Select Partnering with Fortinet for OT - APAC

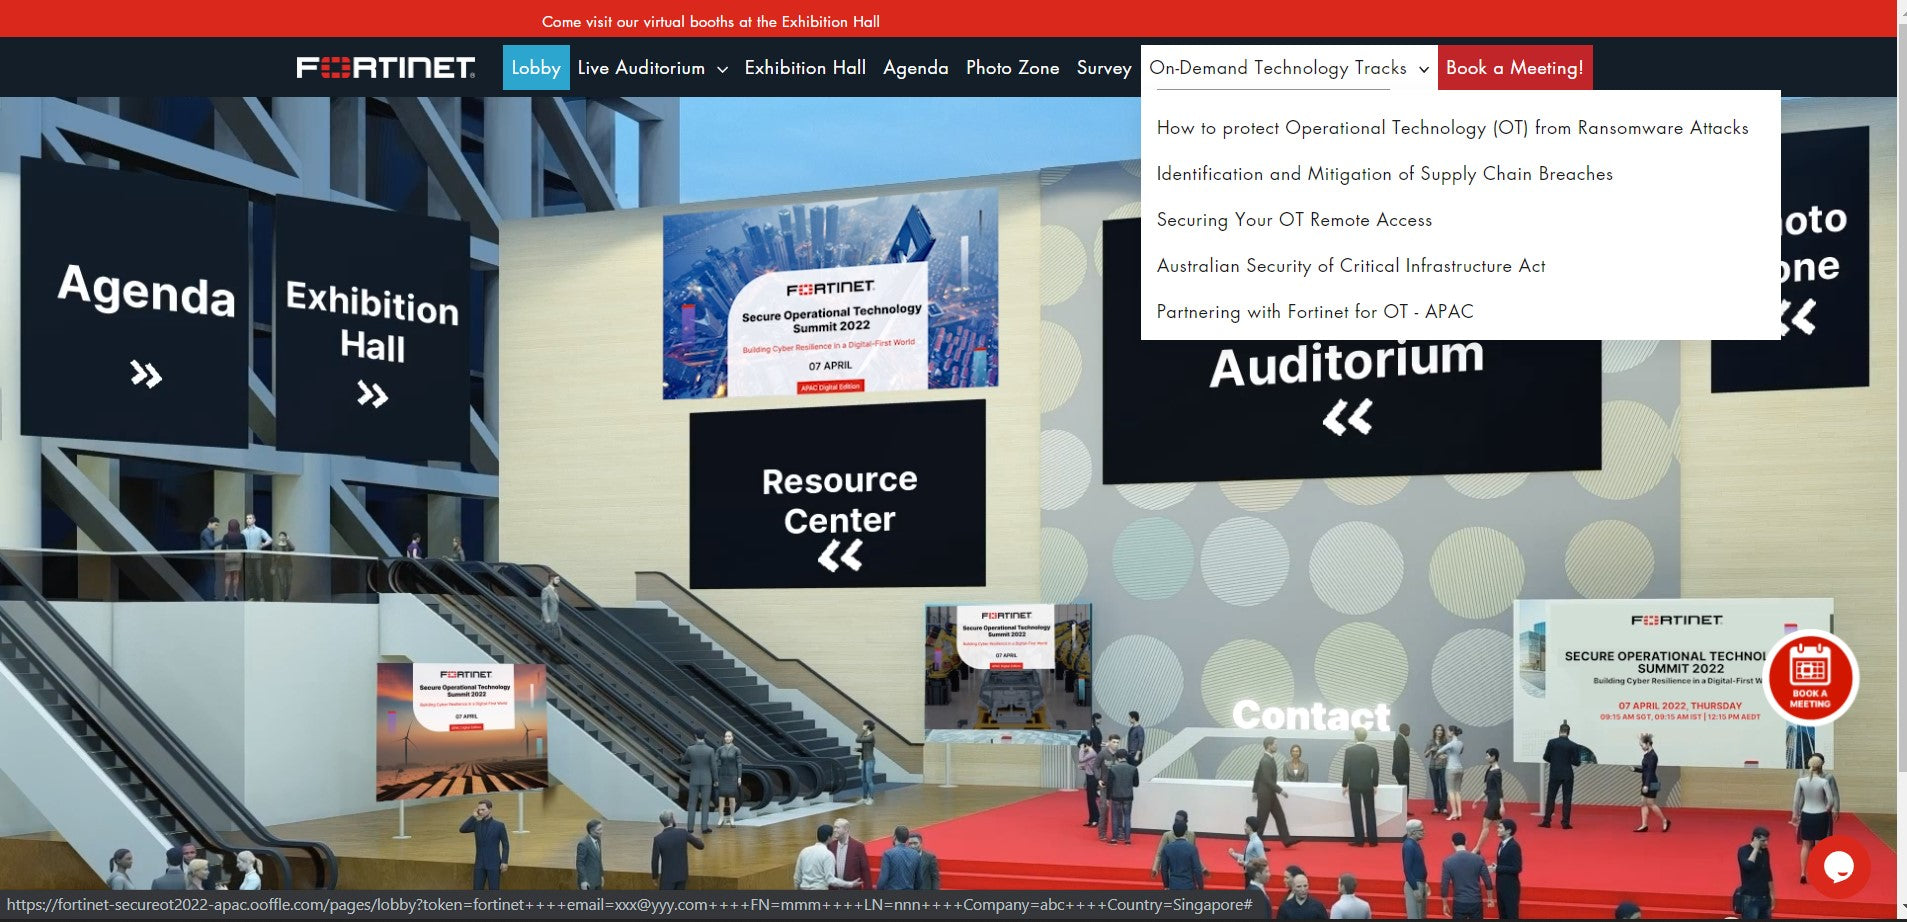(x=1315, y=312)
